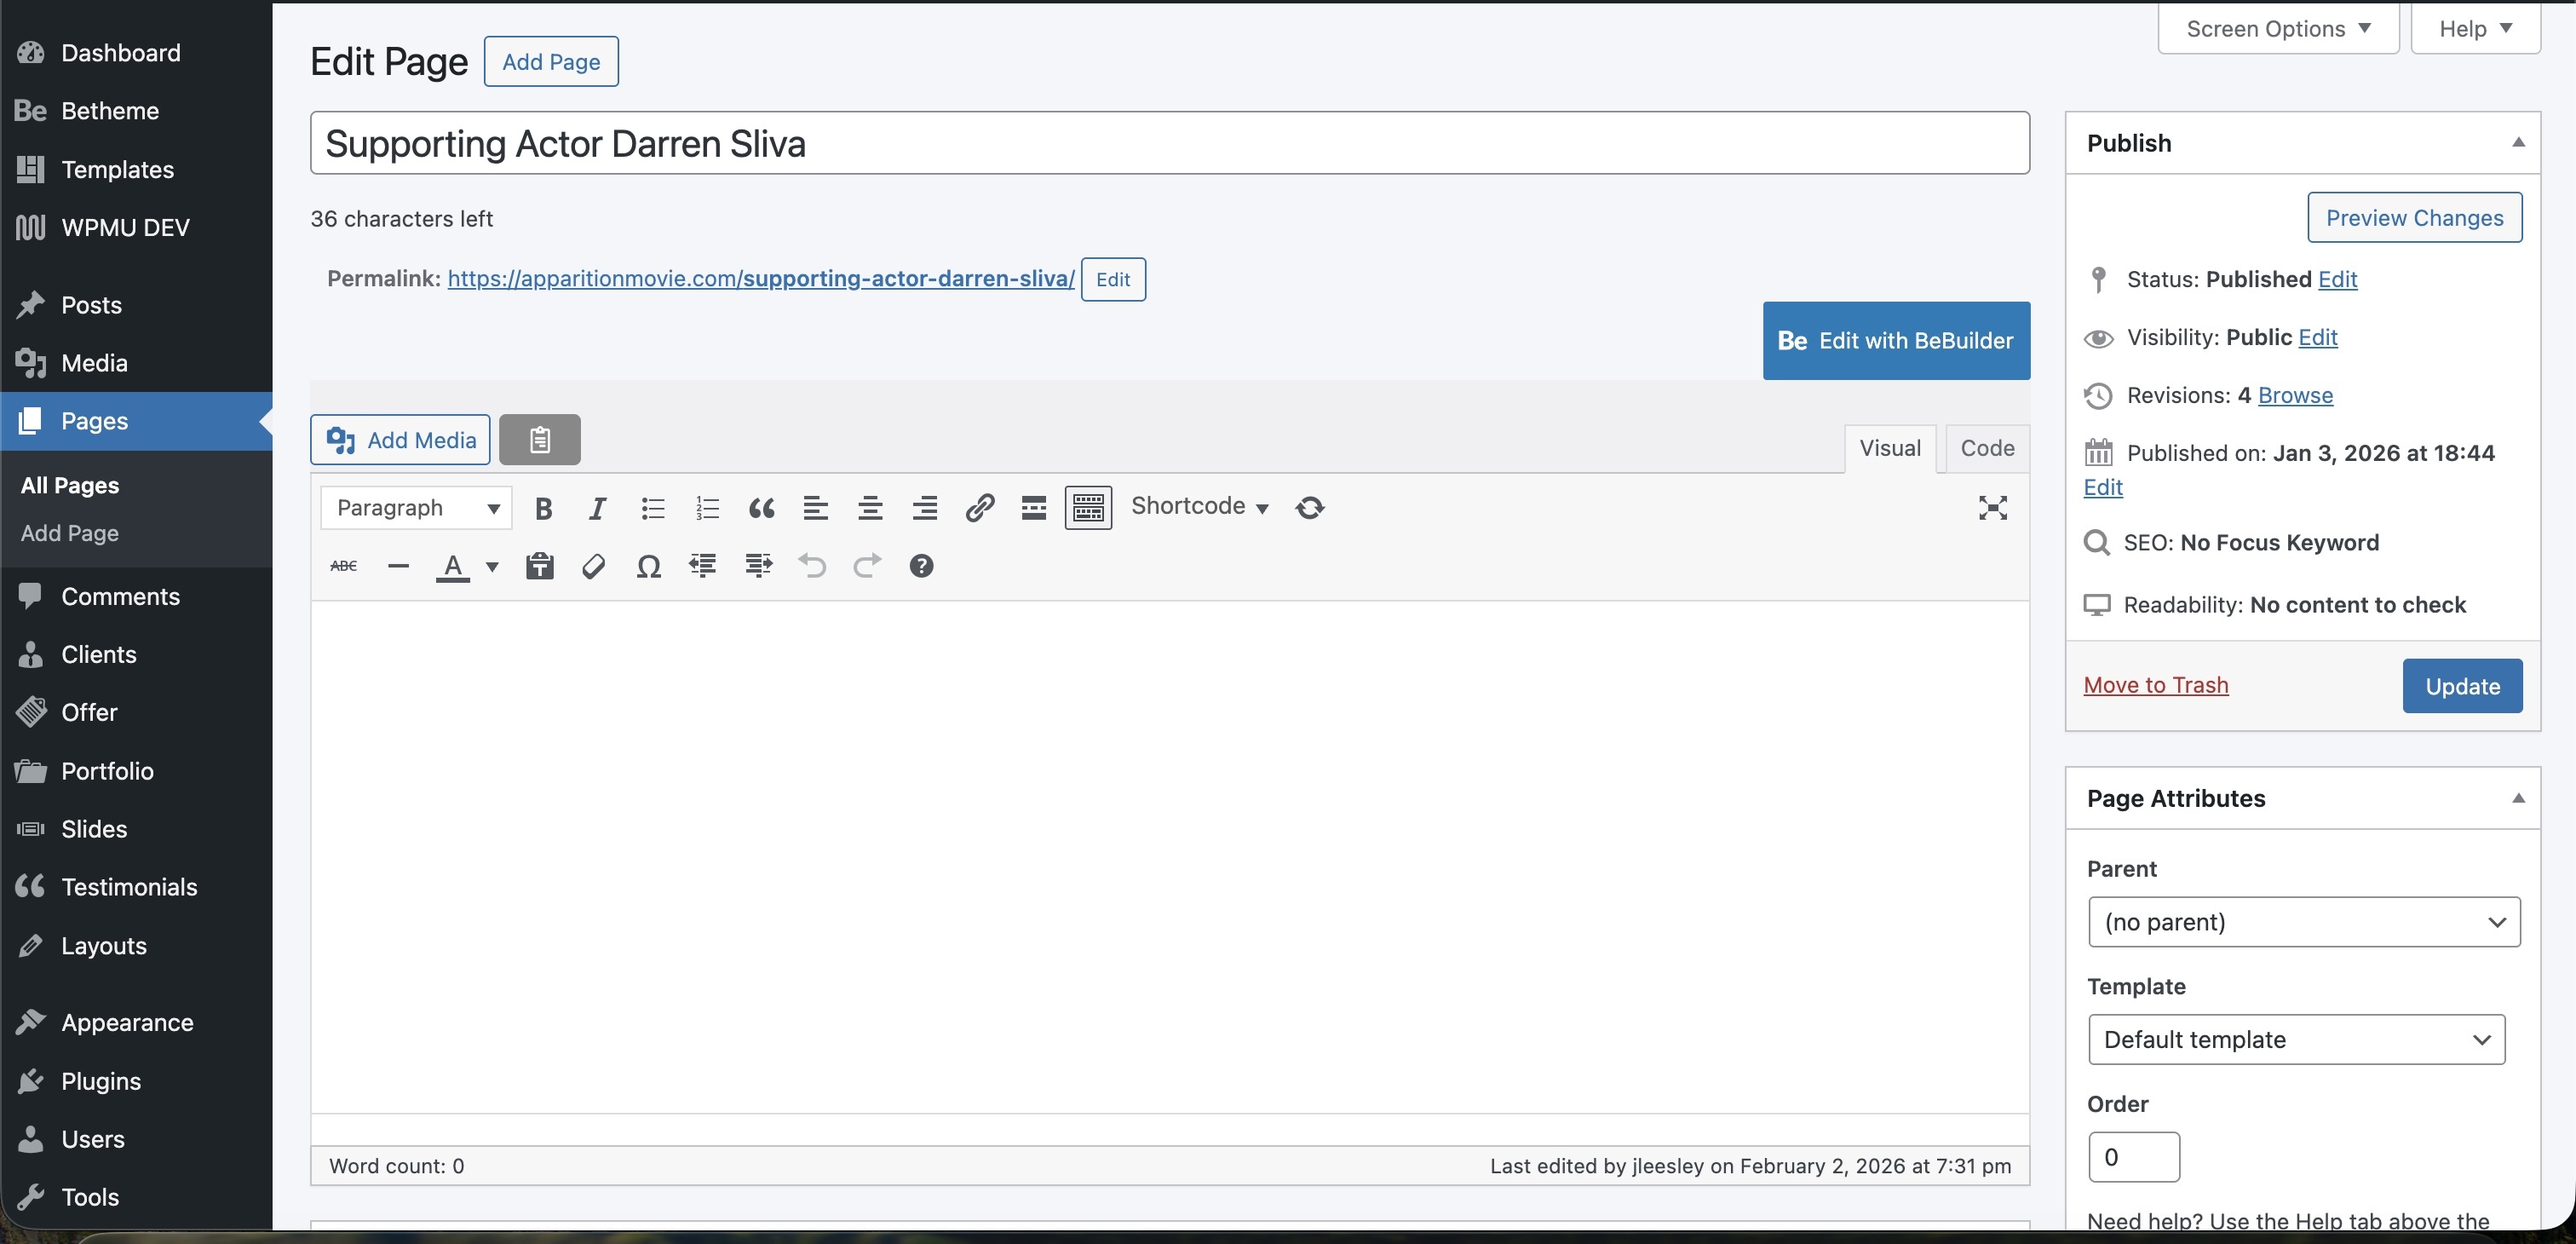Click the italic formatting icon

click(x=597, y=508)
